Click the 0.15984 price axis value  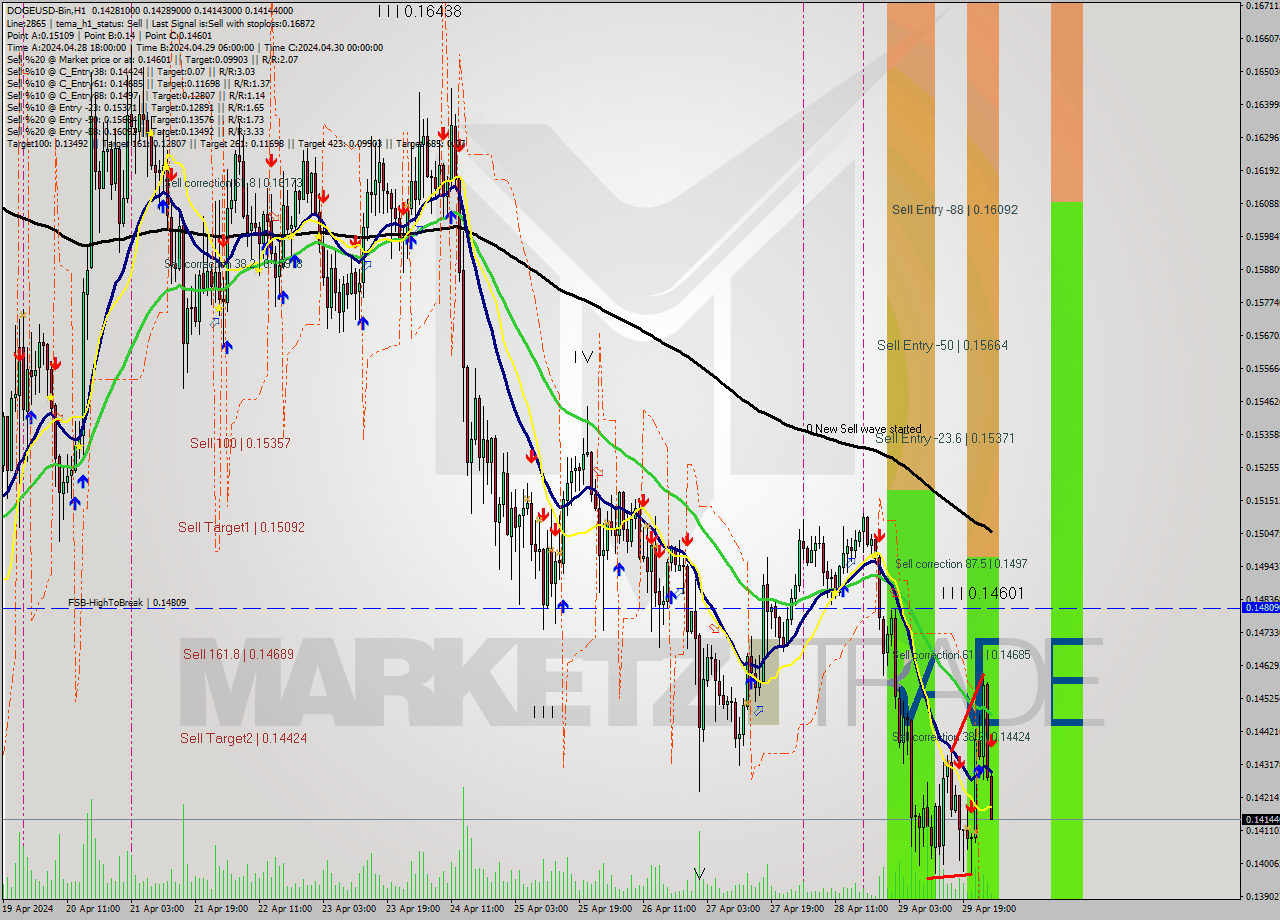1261,237
